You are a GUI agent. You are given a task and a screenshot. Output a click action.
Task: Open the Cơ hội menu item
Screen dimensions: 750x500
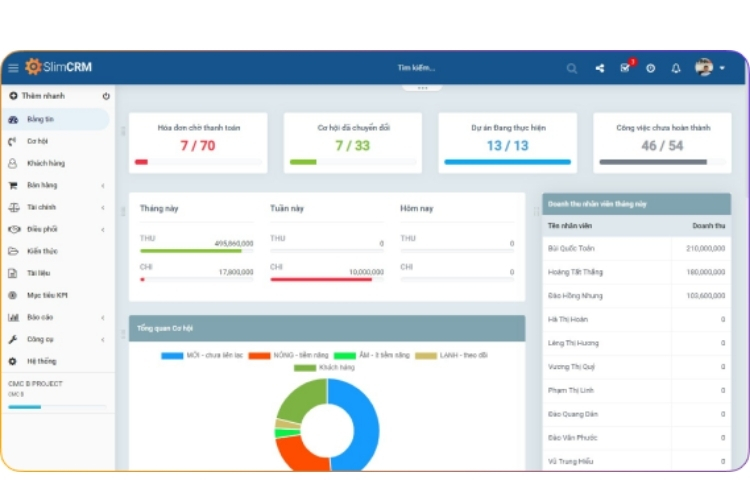pyautogui.click(x=38, y=141)
